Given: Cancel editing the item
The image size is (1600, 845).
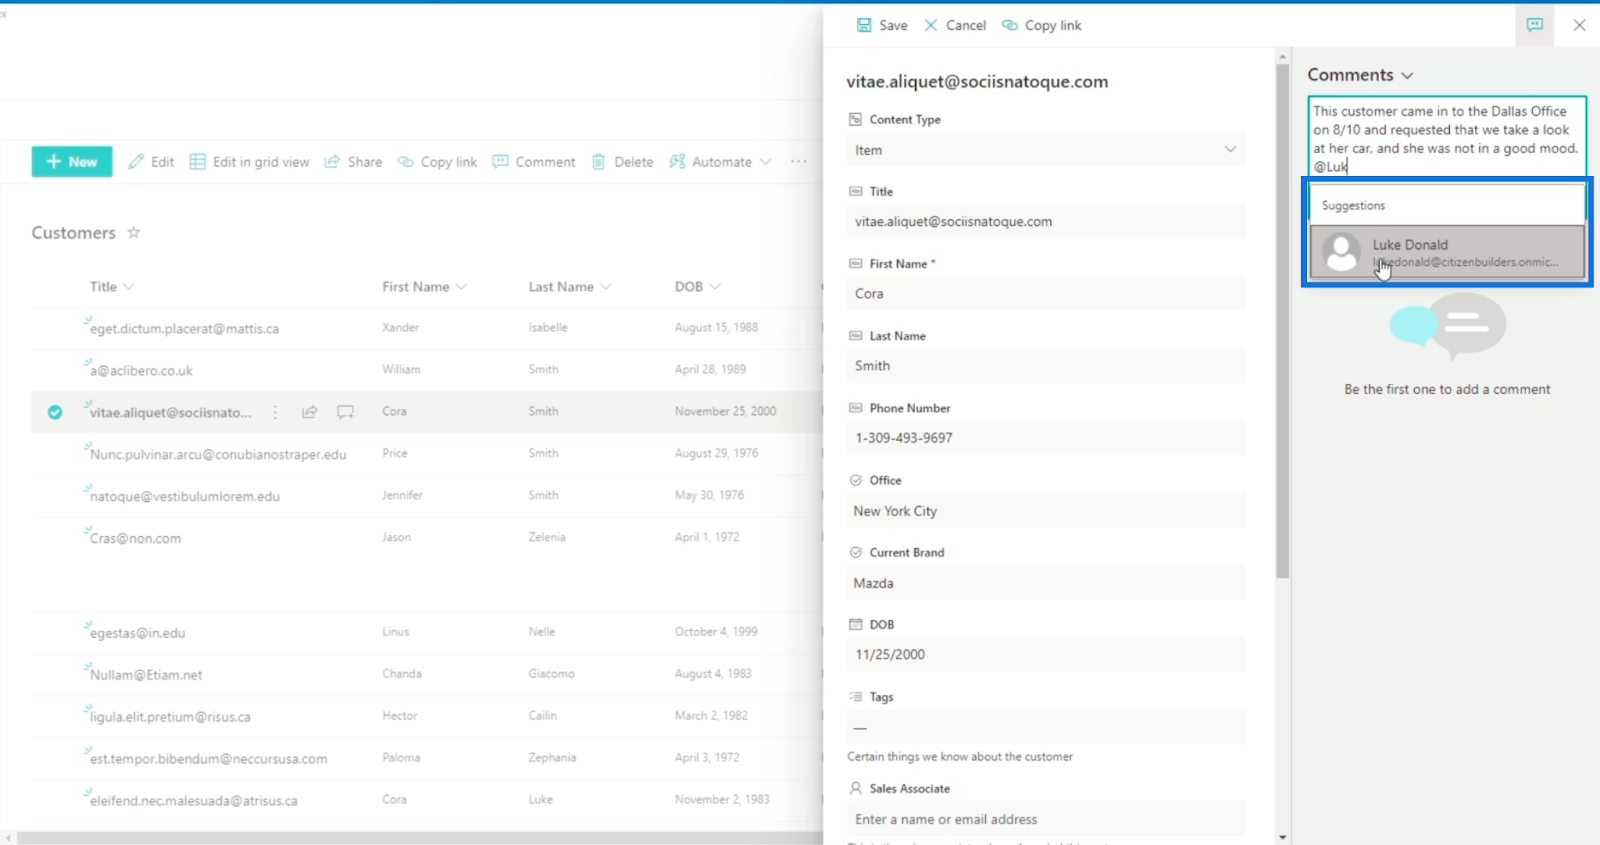Looking at the screenshot, I should 955,25.
